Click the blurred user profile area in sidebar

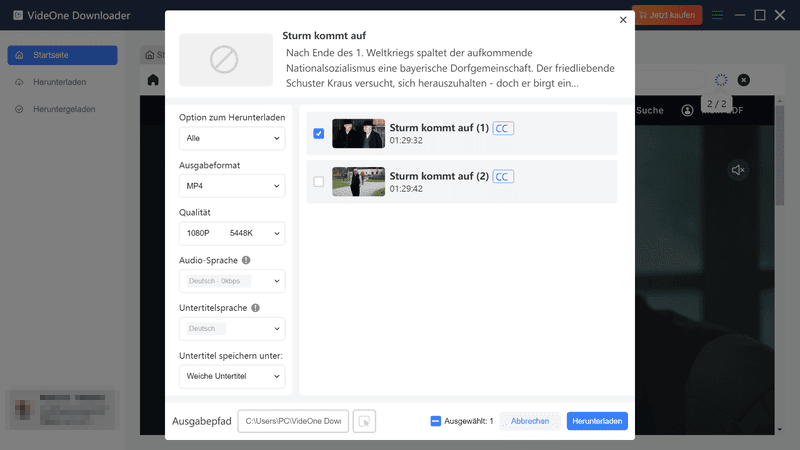coord(62,409)
